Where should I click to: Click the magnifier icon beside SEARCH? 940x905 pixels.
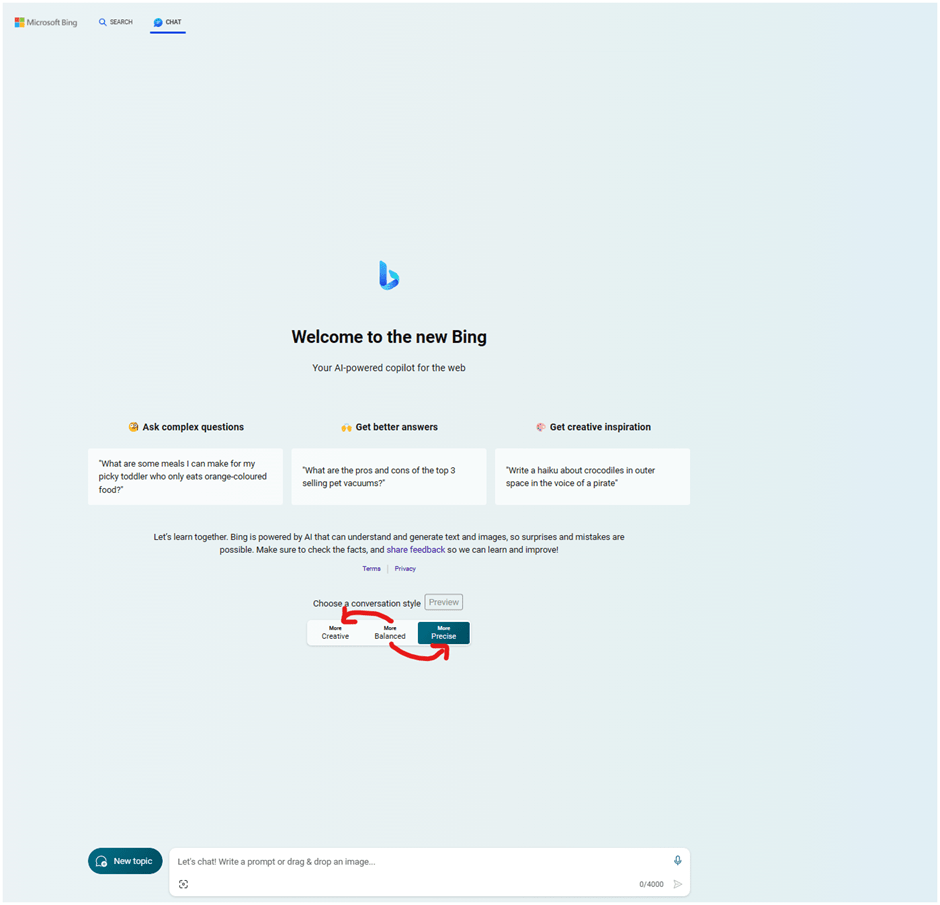point(103,22)
